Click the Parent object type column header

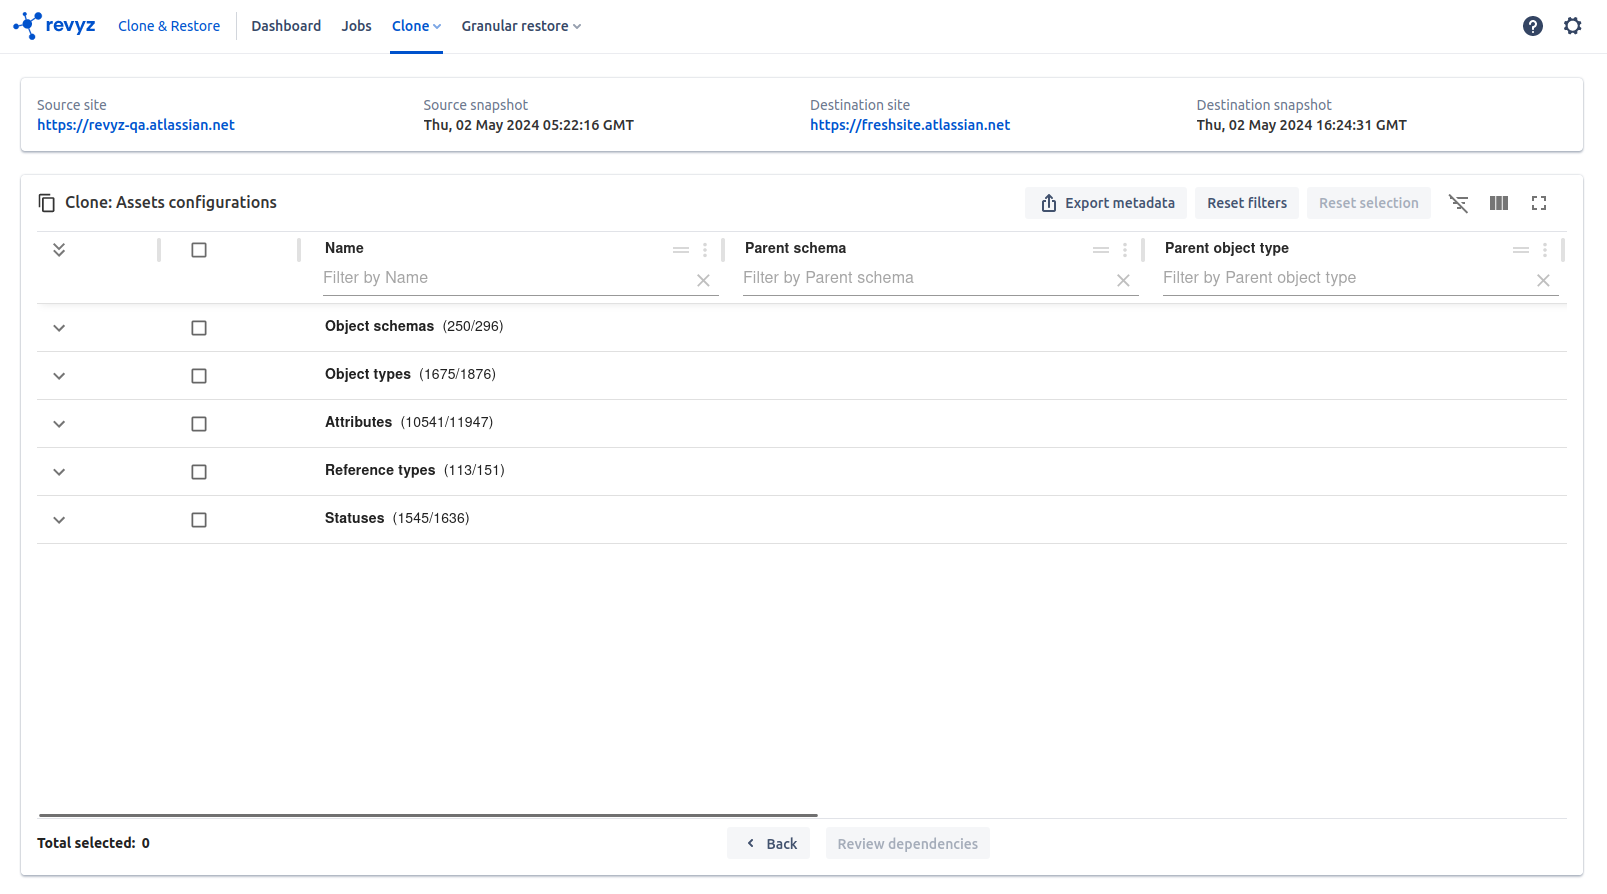point(1226,248)
